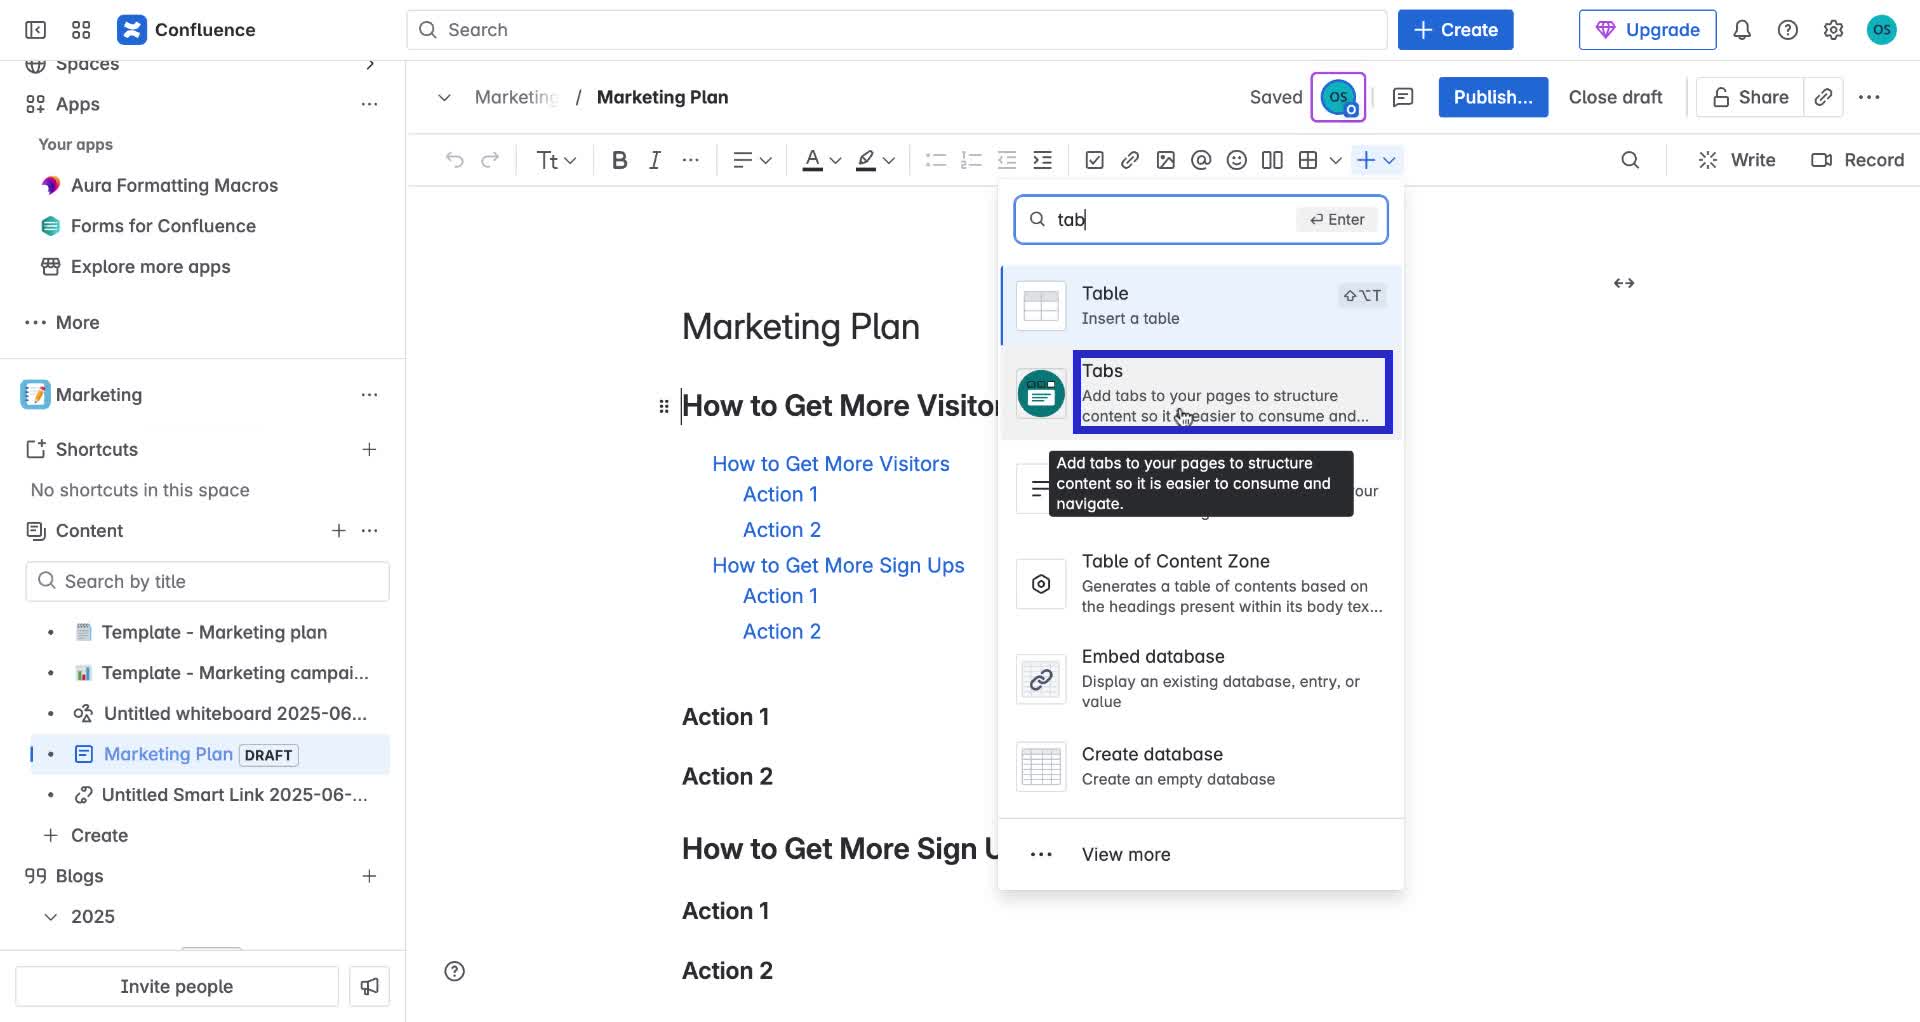Open the notifications bell
The width and height of the screenshot is (1920, 1022).
pos(1742,30)
